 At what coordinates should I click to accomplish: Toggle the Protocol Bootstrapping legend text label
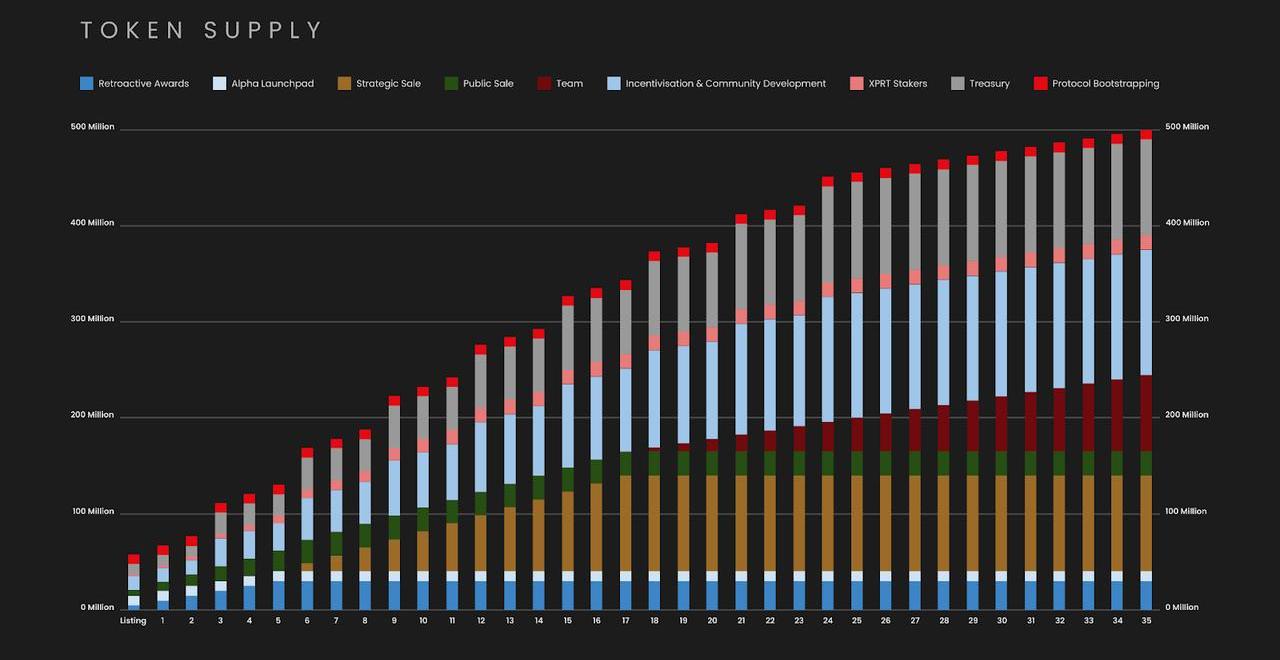(x=1105, y=84)
